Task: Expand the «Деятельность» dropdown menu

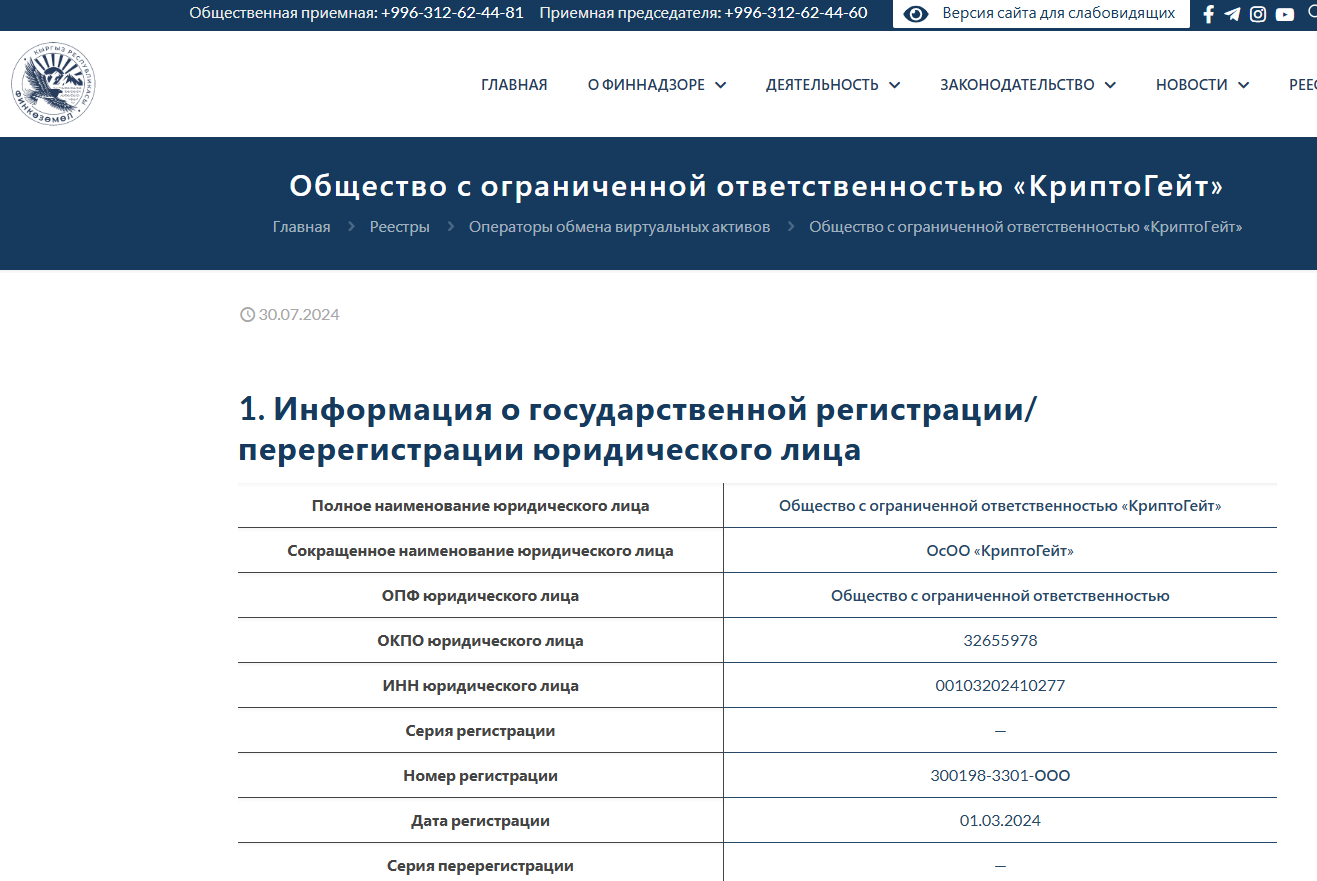Action: [x=832, y=85]
